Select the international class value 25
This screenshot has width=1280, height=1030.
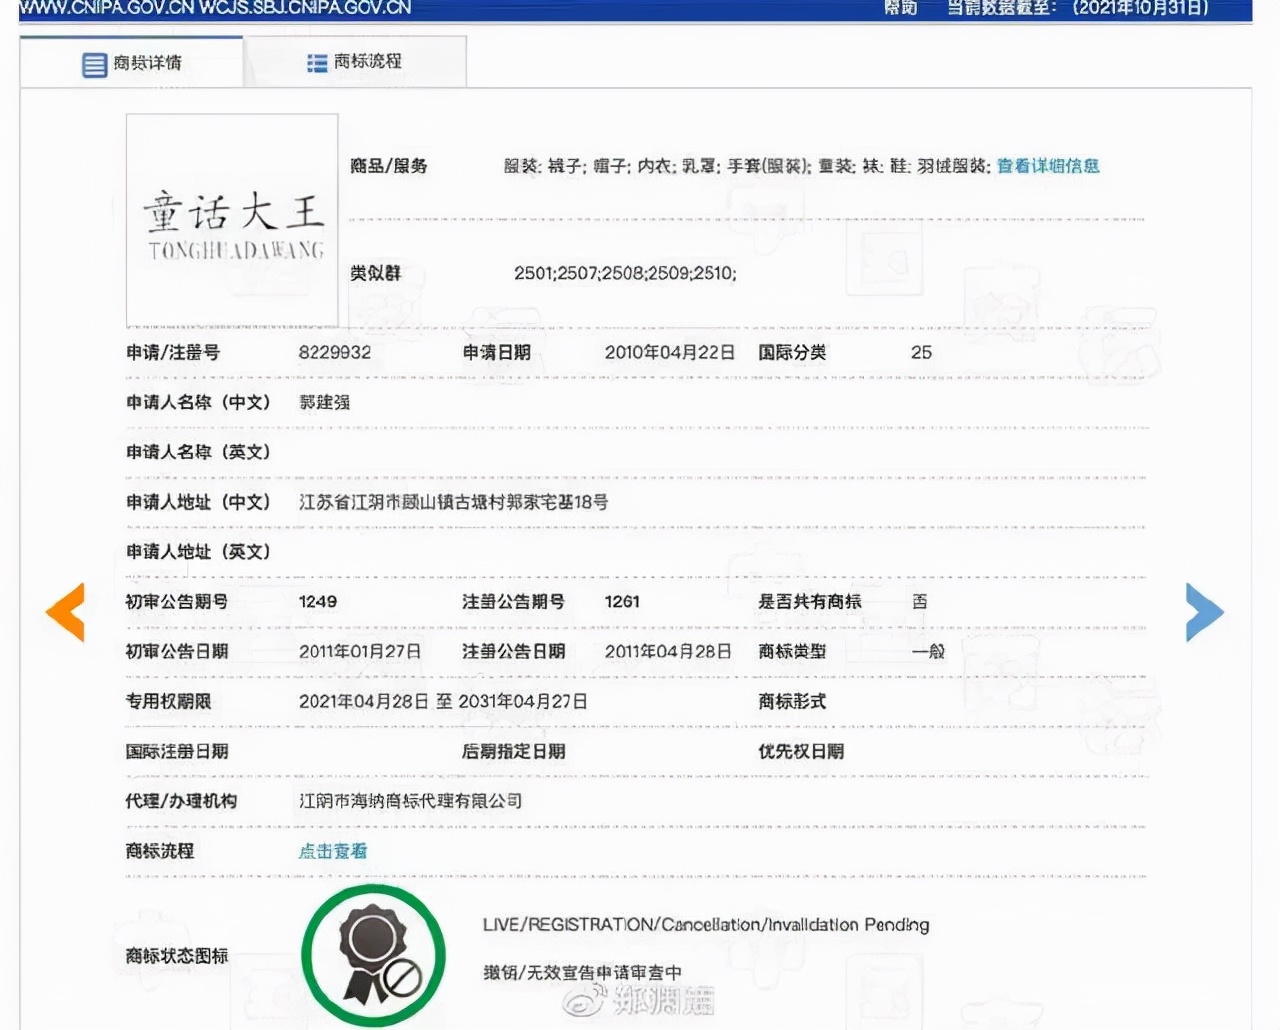[921, 352]
